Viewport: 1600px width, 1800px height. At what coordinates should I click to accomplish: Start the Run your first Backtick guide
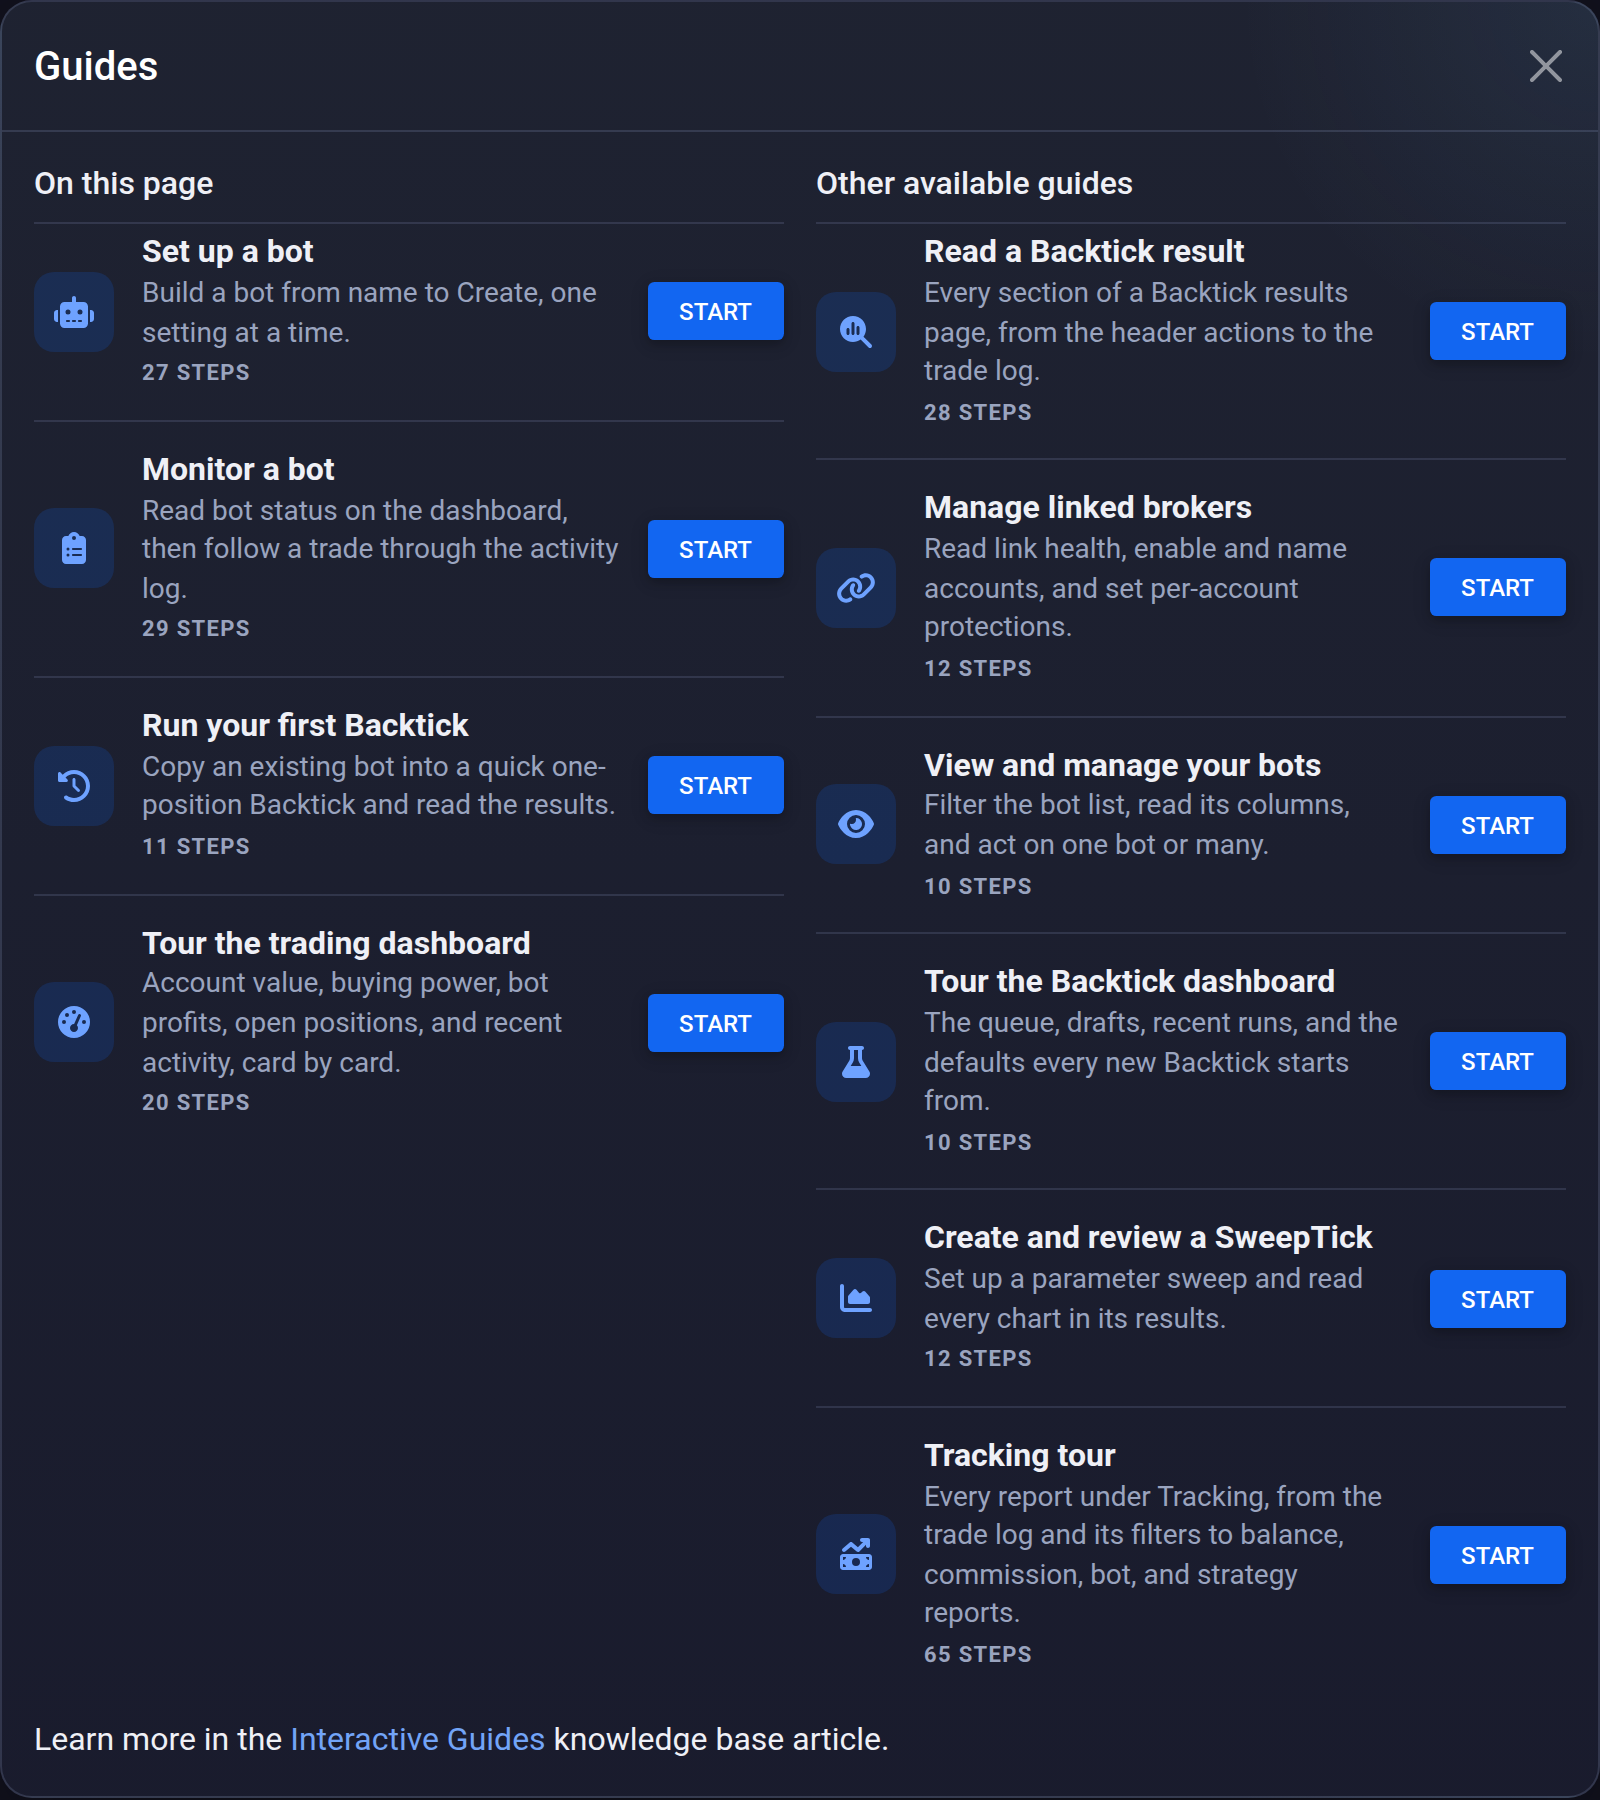(716, 785)
